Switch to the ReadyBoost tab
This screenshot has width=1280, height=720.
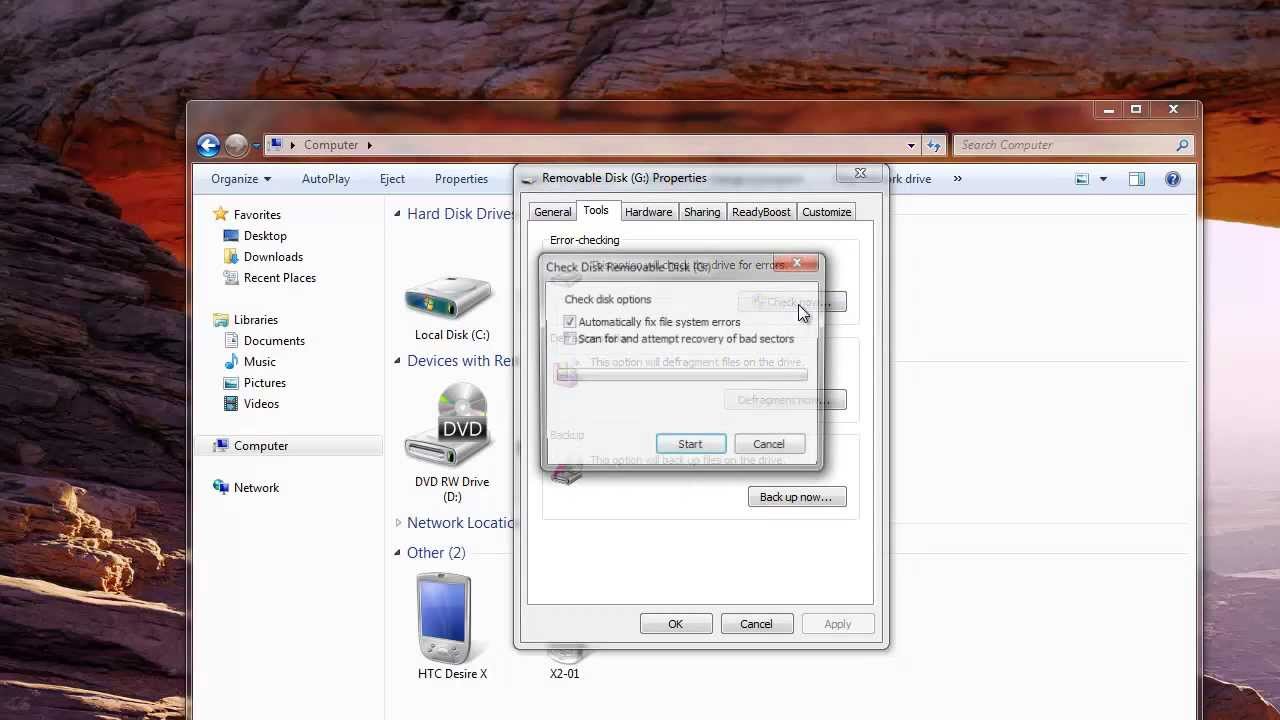[x=761, y=212]
